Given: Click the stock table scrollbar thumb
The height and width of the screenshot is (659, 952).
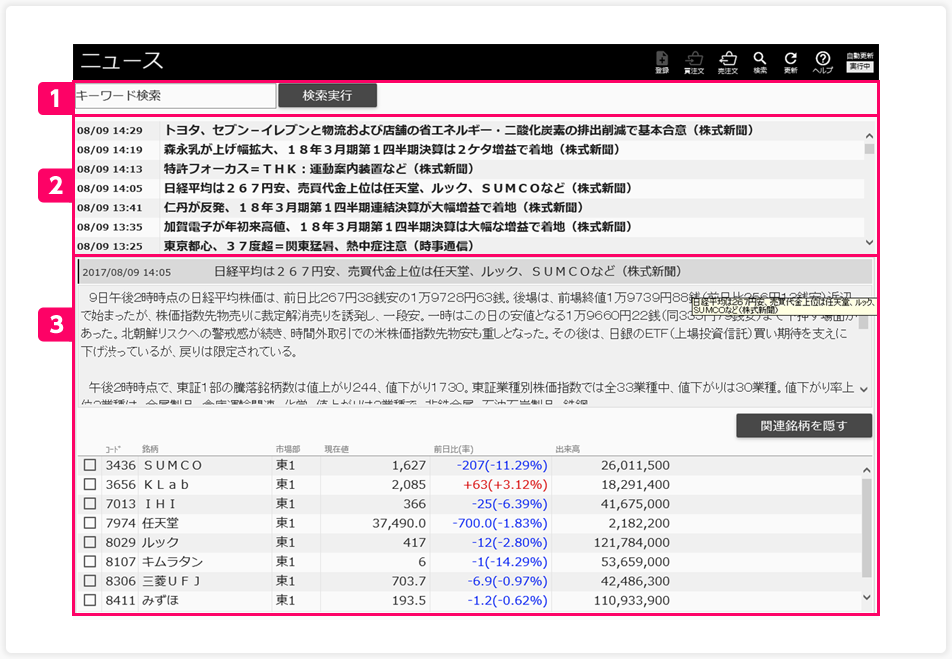Looking at the screenshot, I should click(867, 528).
